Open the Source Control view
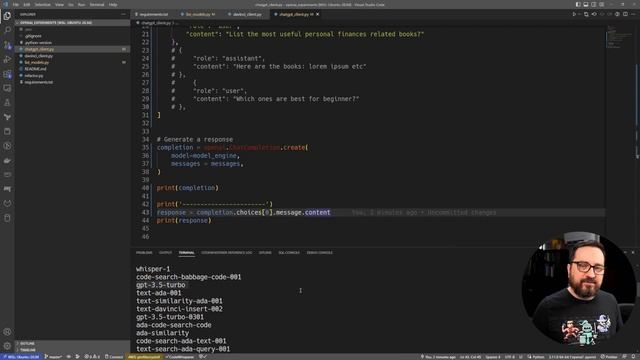 point(7,45)
